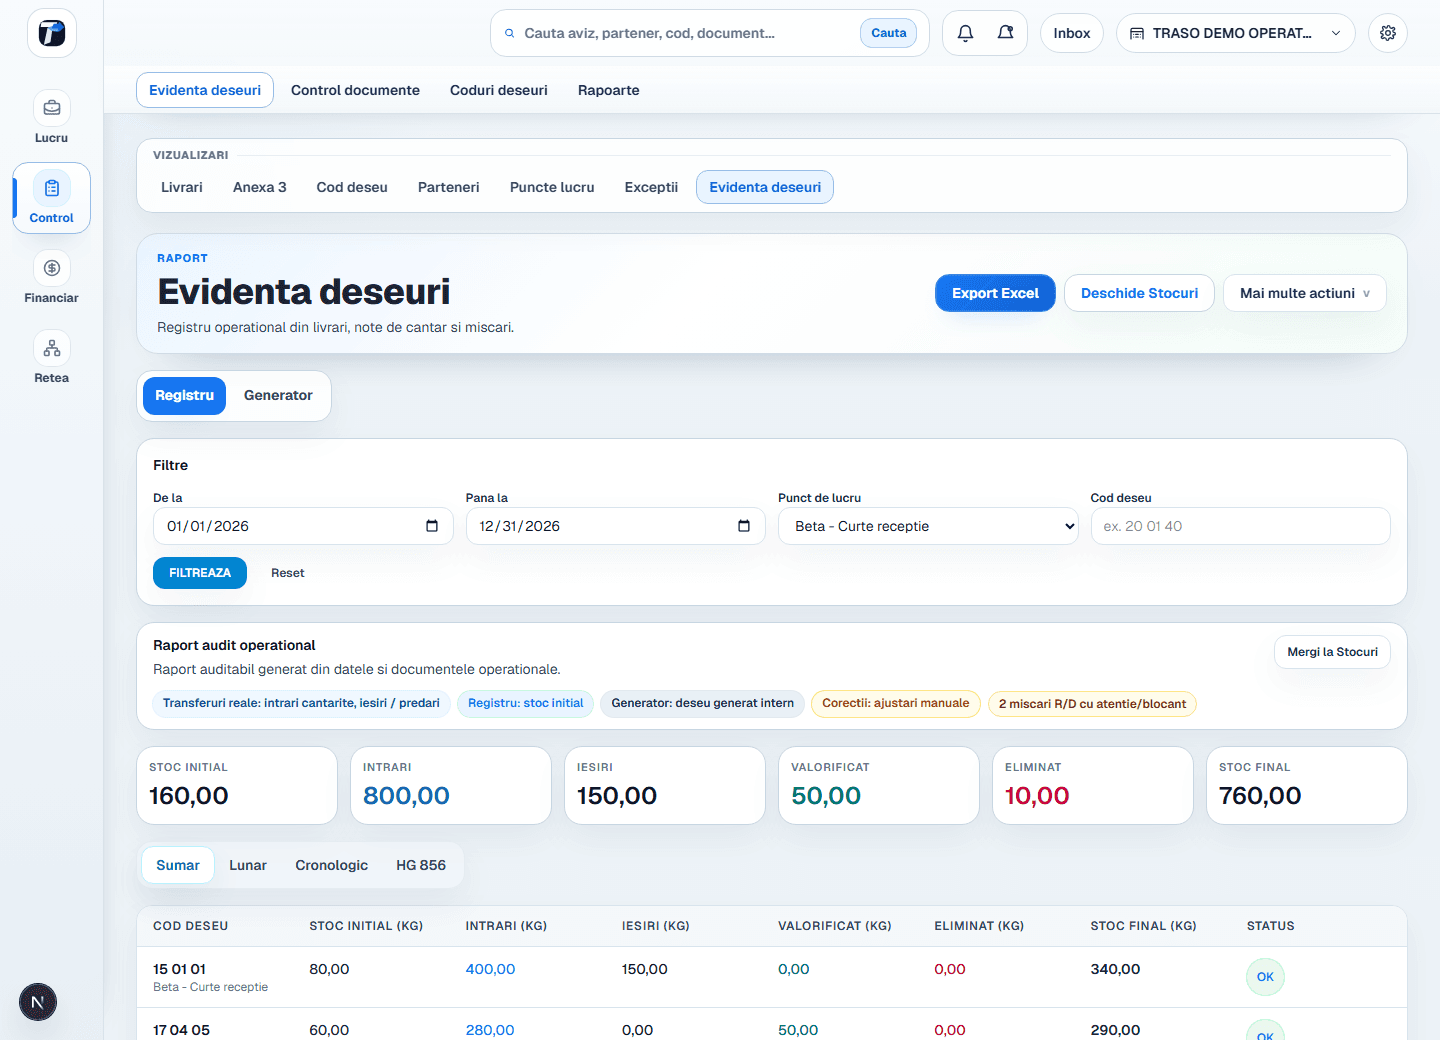Click intrari value 400,00
Screen dimensions: 1440x1040
[x=490, y=969]
